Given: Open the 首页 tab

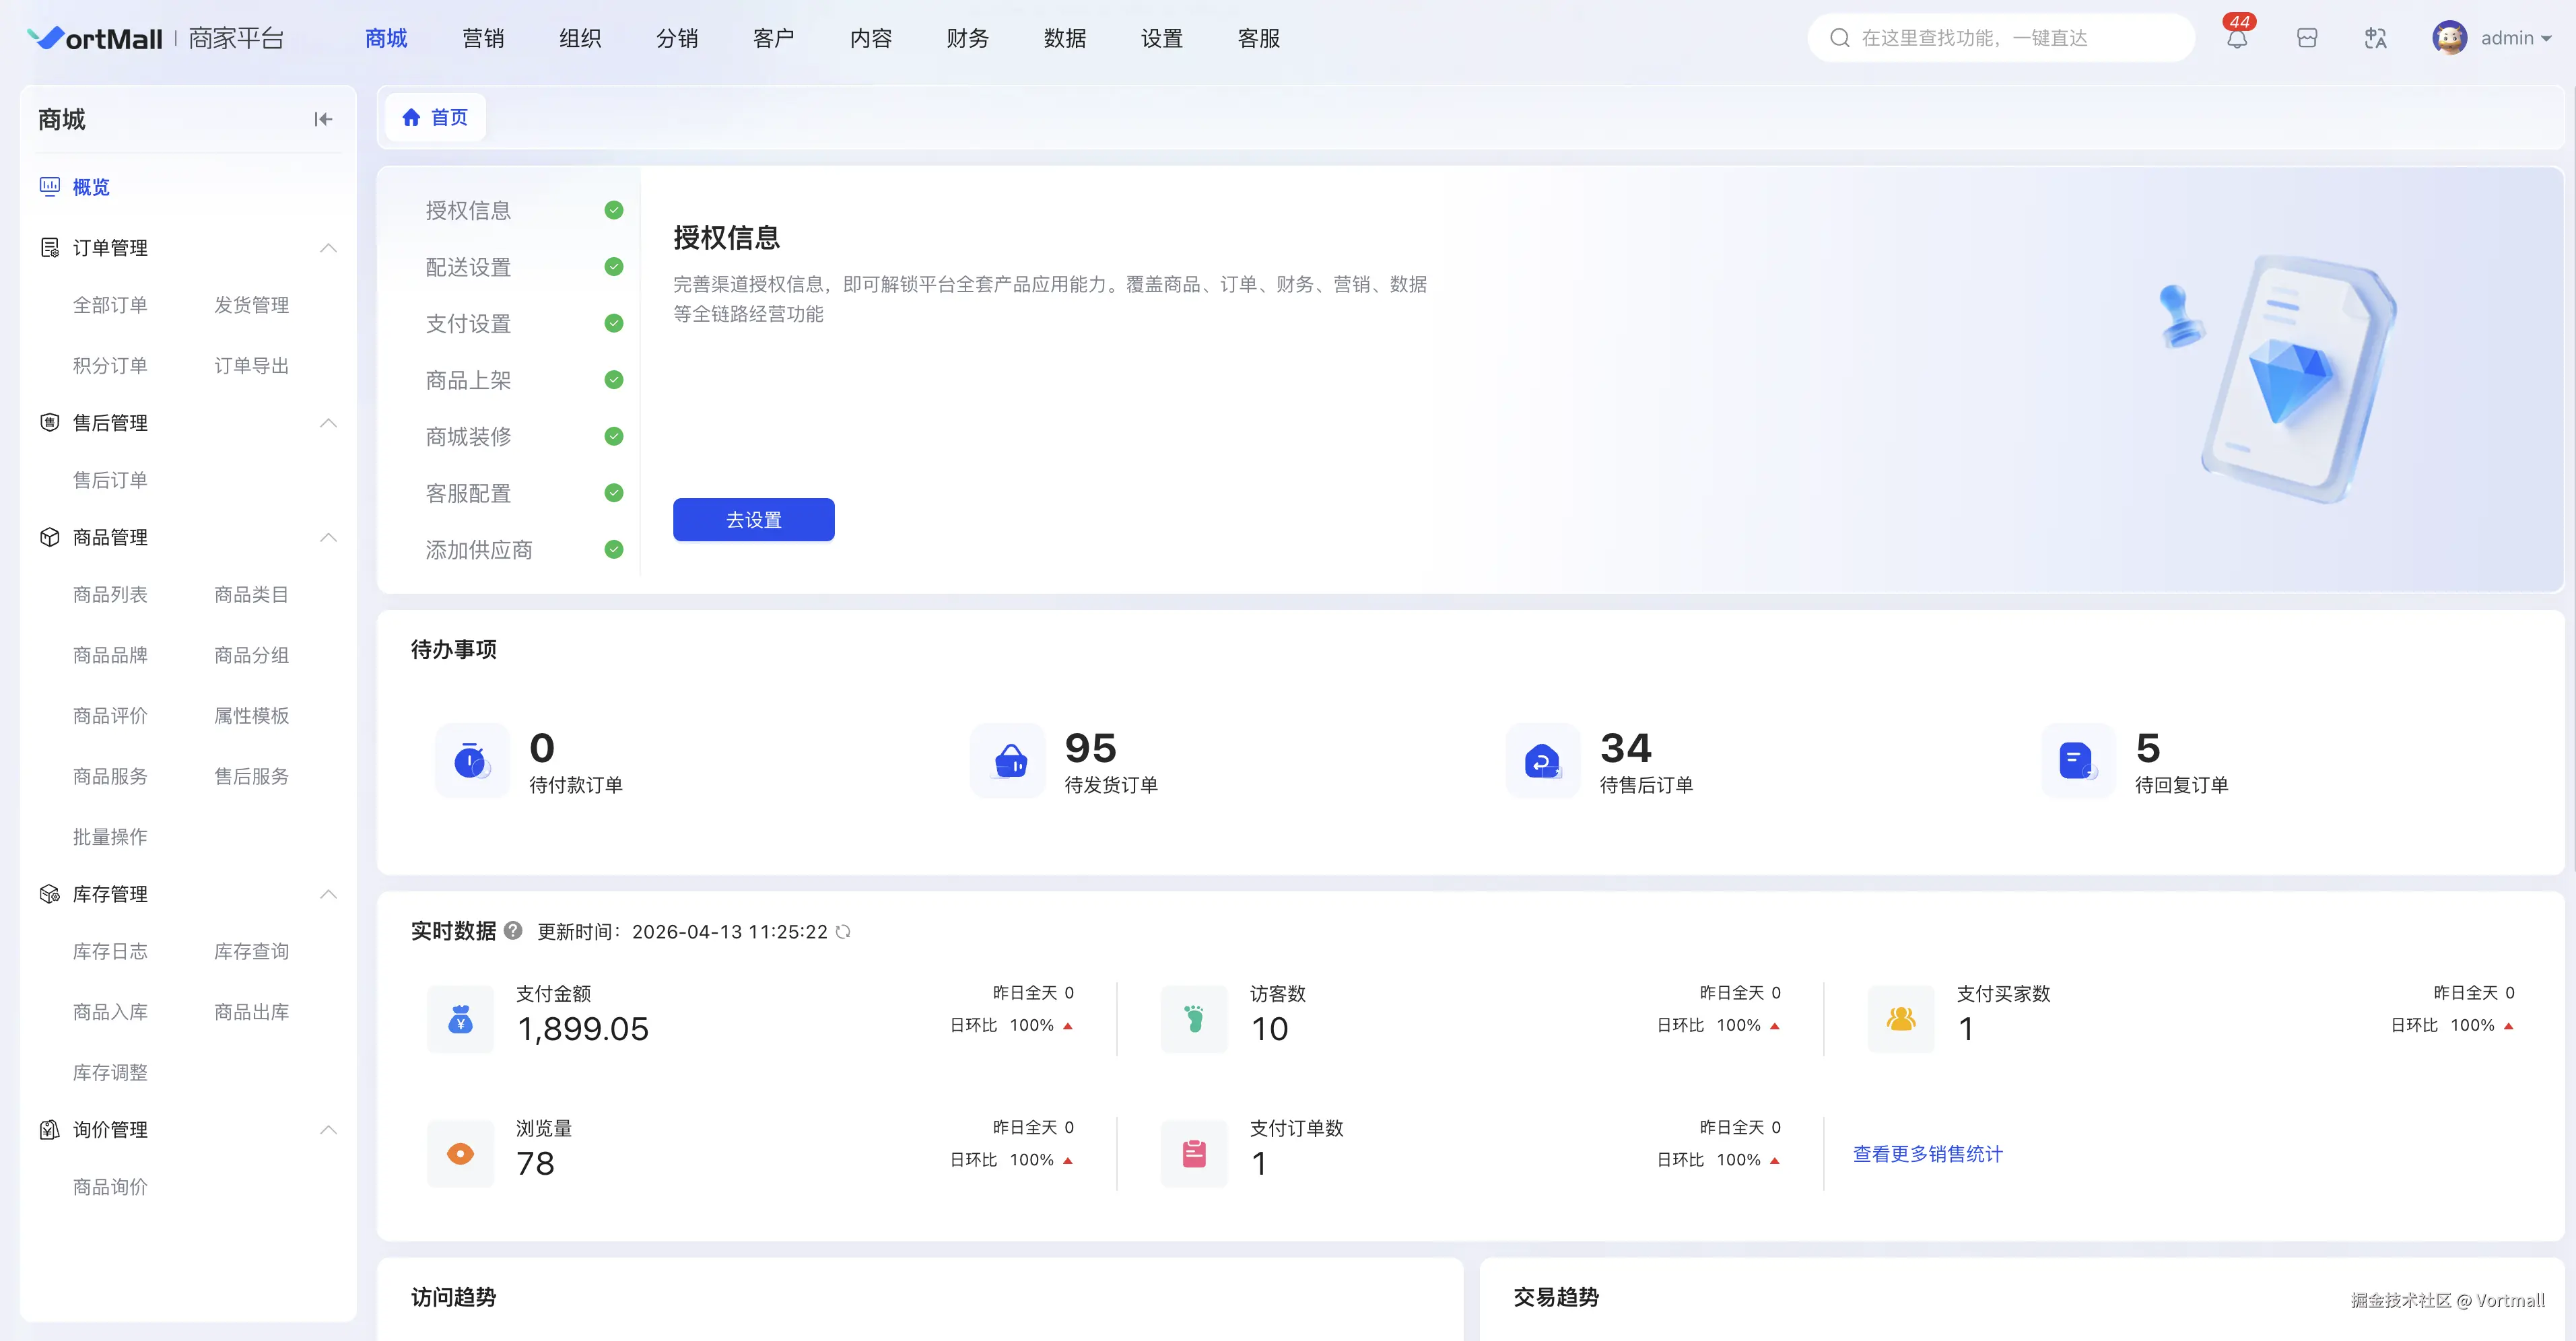Looking at the screenshot, I should pyautogui.click(x=435, y=118).
